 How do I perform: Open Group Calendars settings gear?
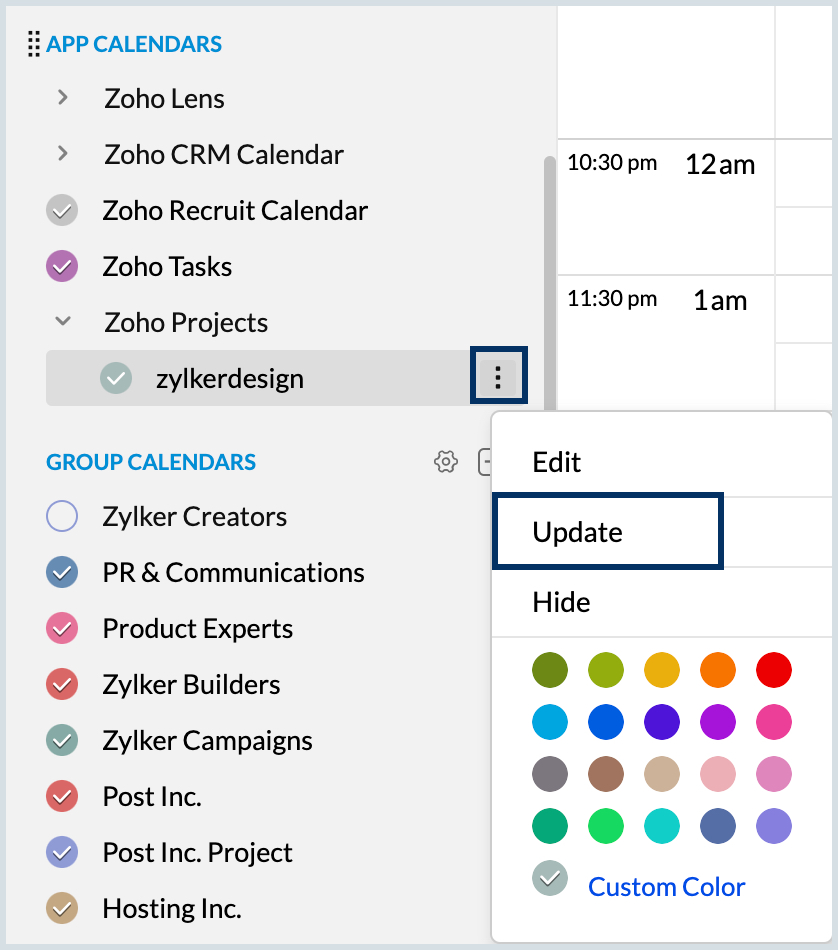pyautogui.click(x=446, y=462)
